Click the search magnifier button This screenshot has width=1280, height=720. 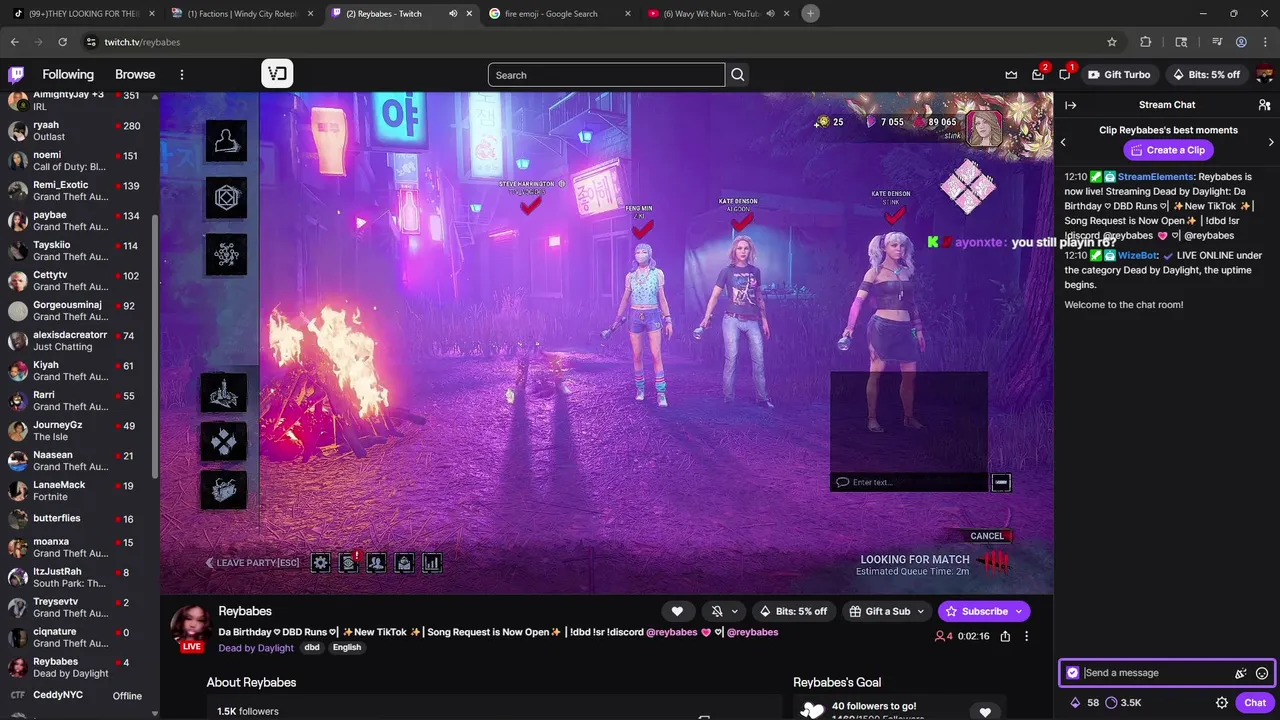click(x=737, y=75)
